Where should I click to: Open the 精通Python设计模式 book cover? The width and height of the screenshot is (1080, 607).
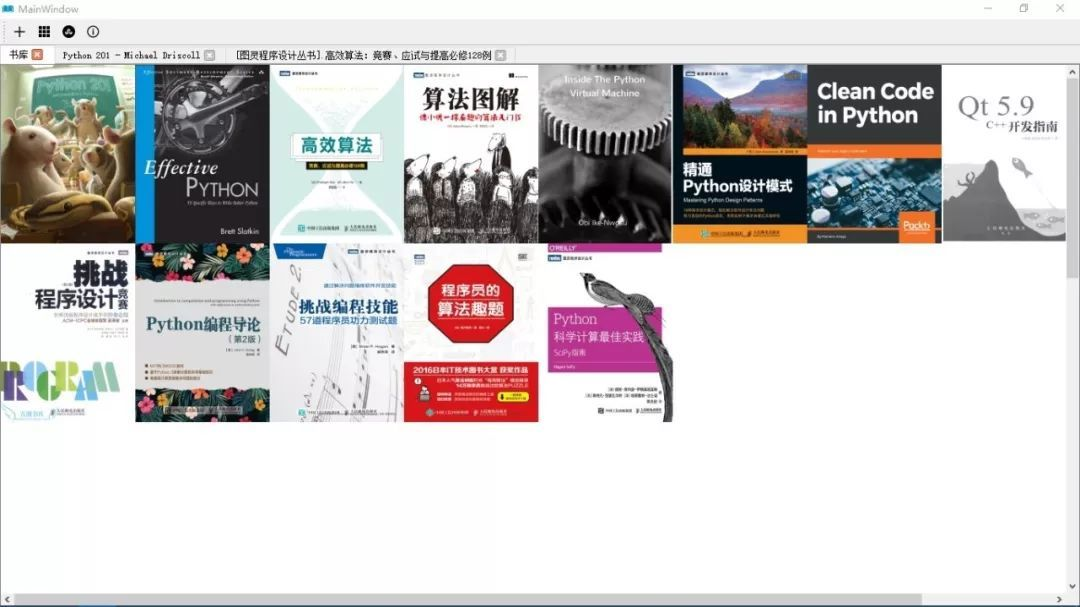pos(739,154)
